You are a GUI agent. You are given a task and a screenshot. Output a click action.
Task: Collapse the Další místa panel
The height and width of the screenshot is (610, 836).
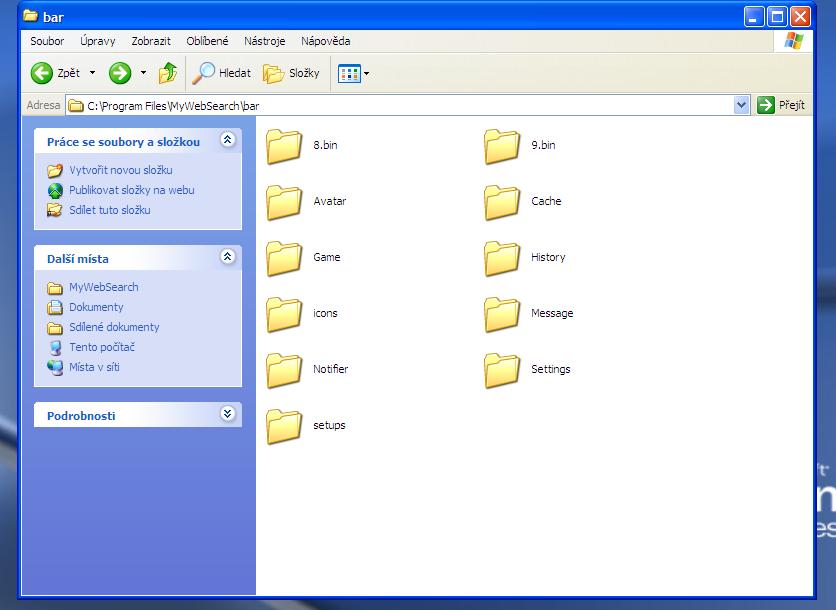(227, 258)
